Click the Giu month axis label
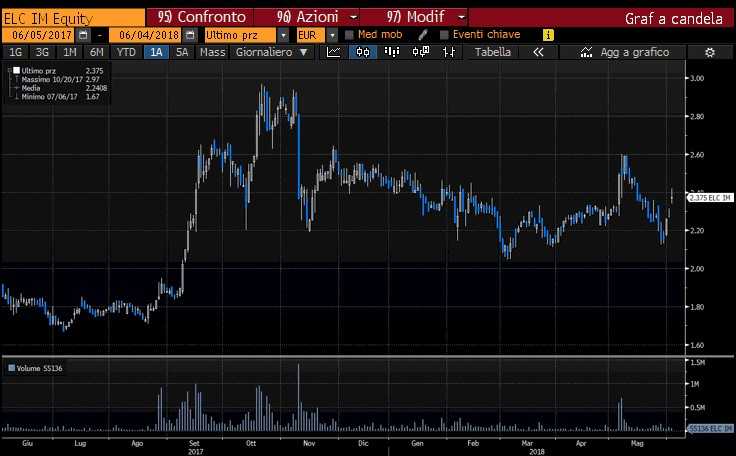Image resolution: width=736 pixels, height=456 pixels. pos(27,443)
